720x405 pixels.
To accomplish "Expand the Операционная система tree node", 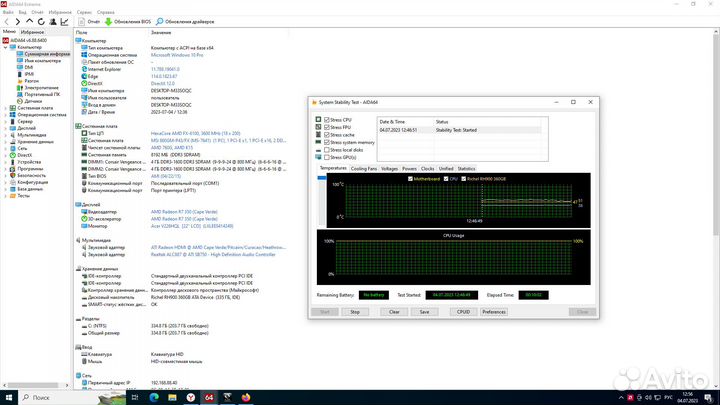I will [x=6, y=115].
